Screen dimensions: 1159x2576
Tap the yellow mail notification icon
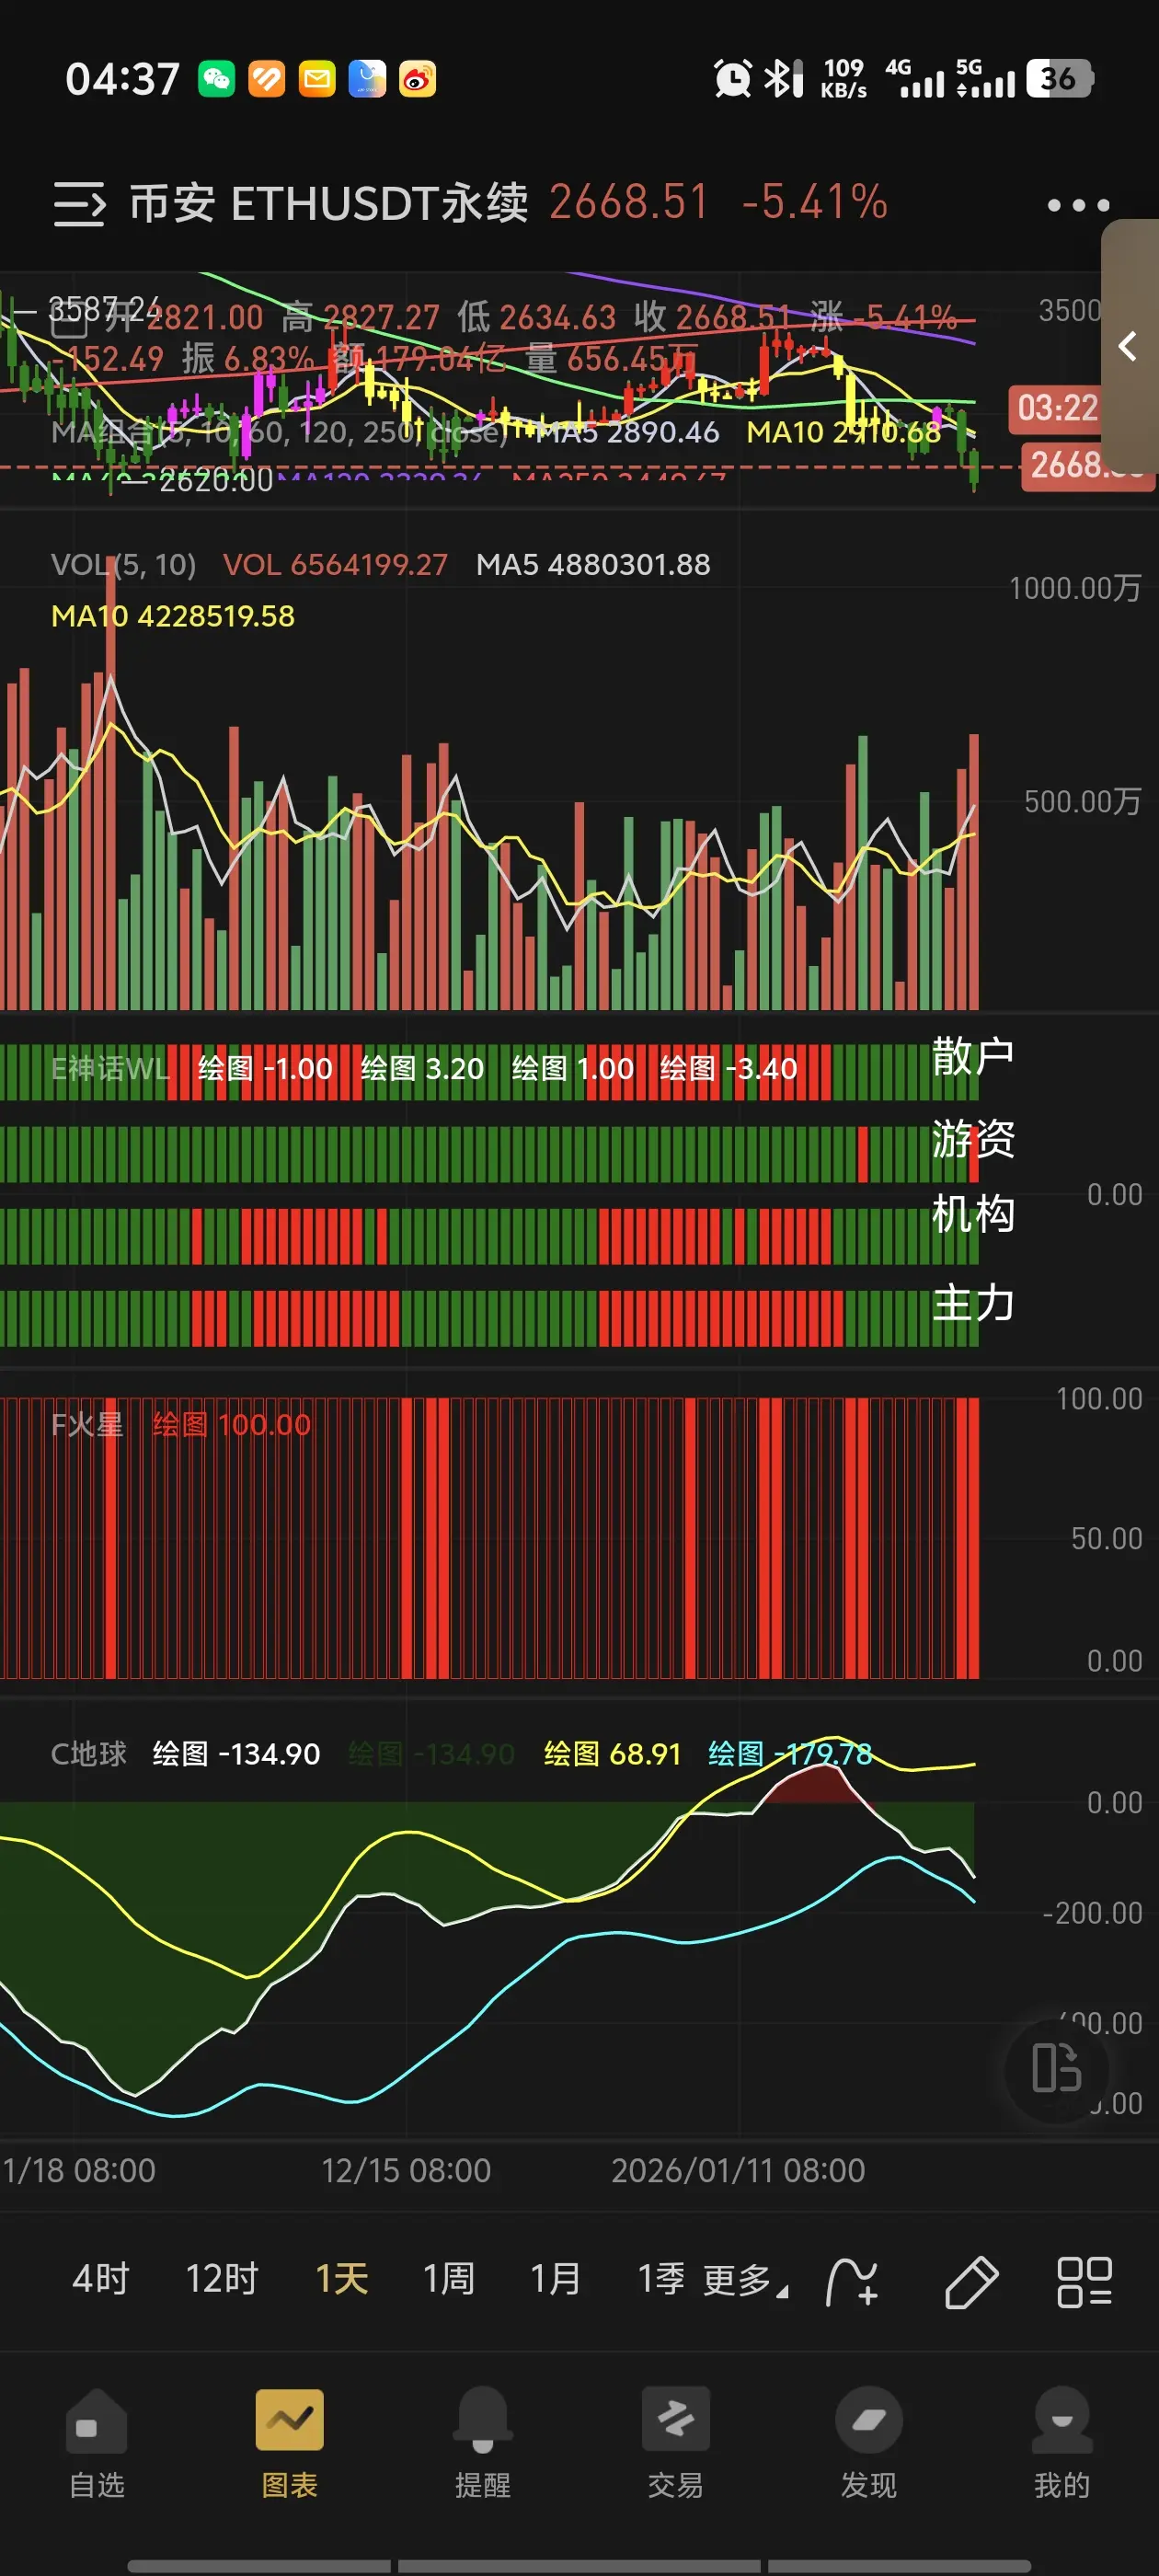317,79
